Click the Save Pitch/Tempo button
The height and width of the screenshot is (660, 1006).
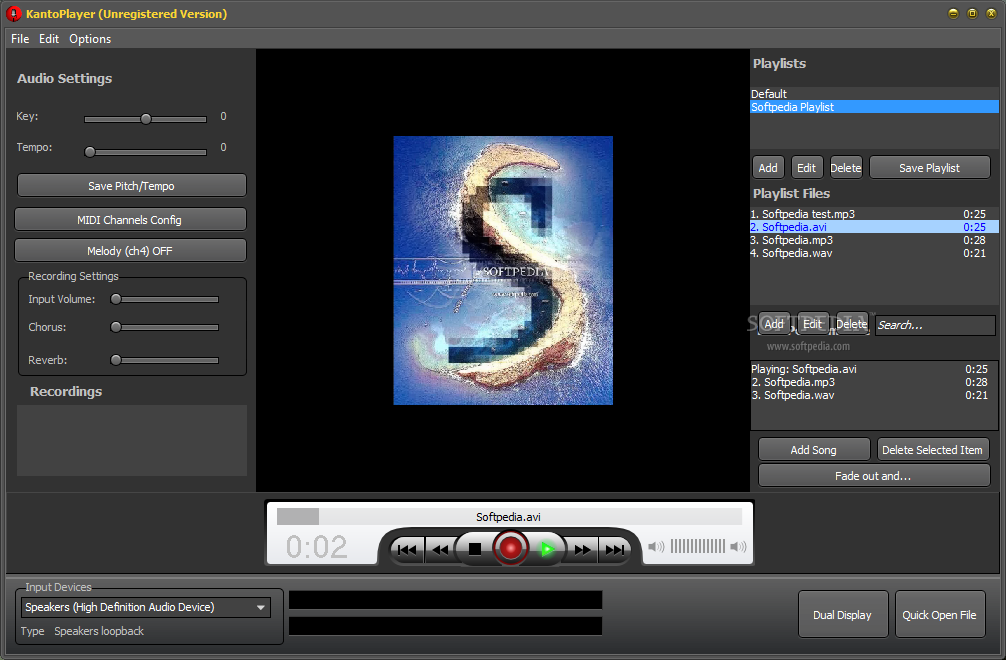point(132,185)
